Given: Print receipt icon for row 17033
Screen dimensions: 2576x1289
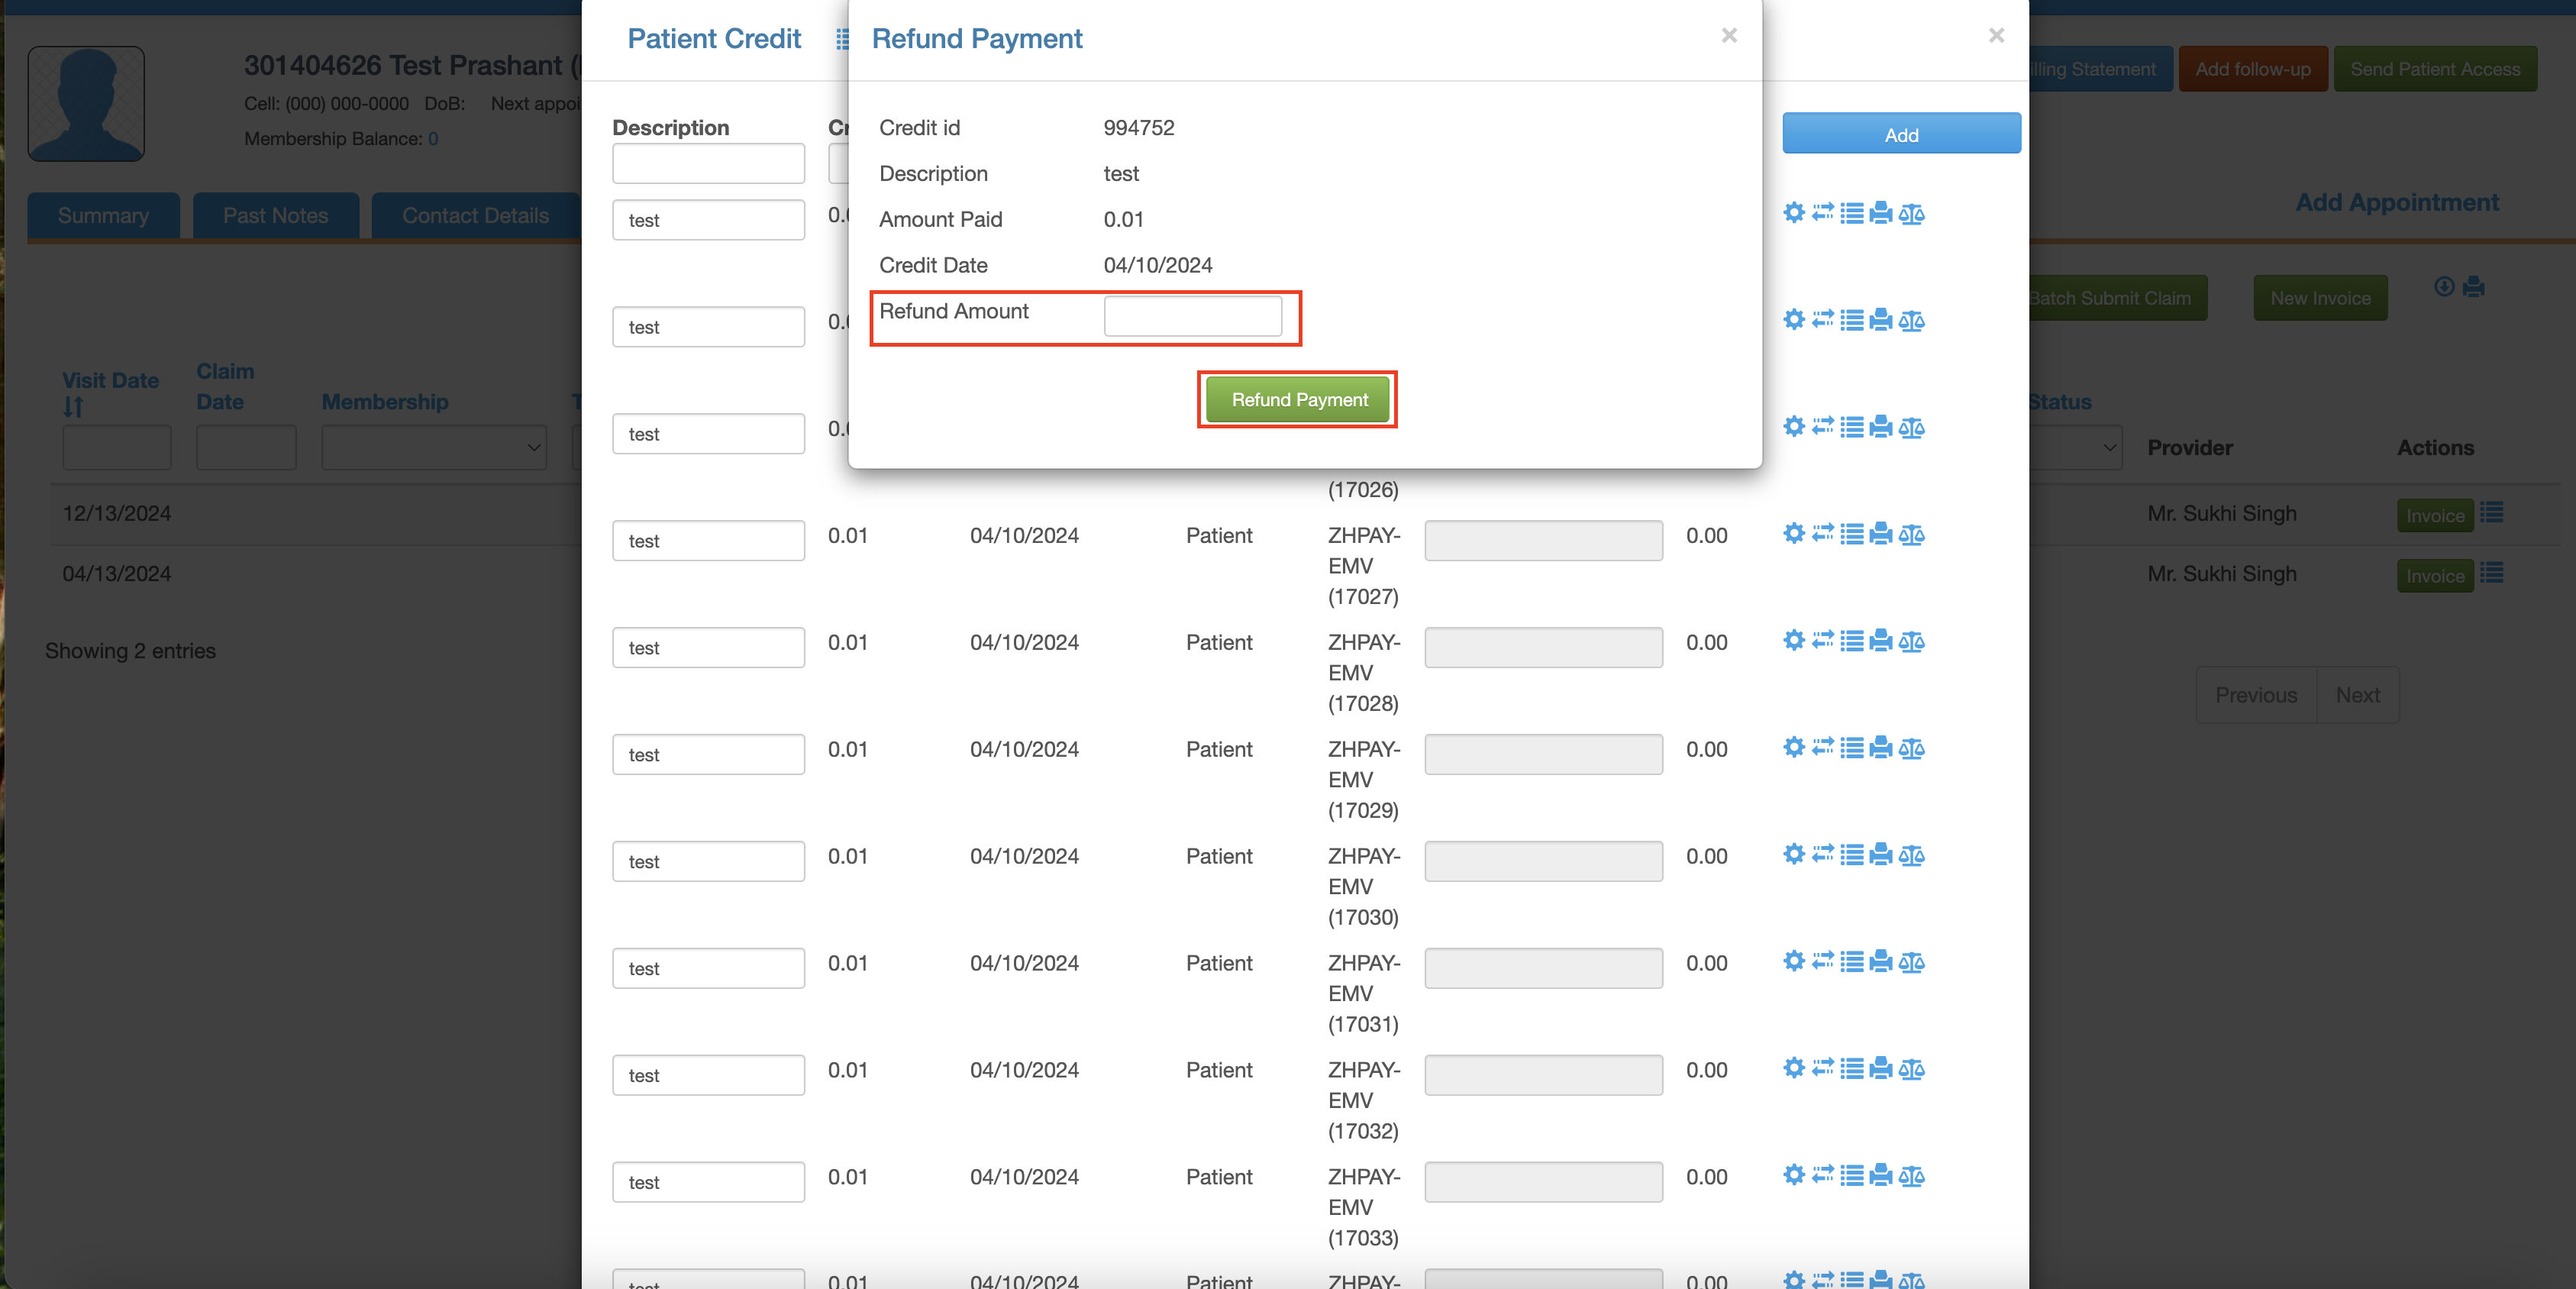Looking at the screenshot, I should (x=1881, y=1176).
